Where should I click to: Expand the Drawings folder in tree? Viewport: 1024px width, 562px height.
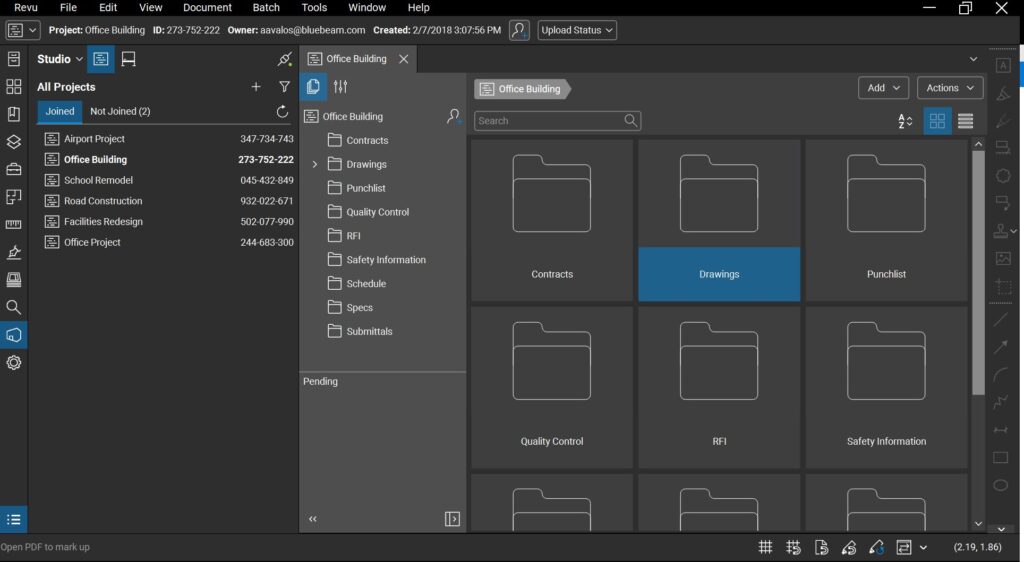coord(315,164)
